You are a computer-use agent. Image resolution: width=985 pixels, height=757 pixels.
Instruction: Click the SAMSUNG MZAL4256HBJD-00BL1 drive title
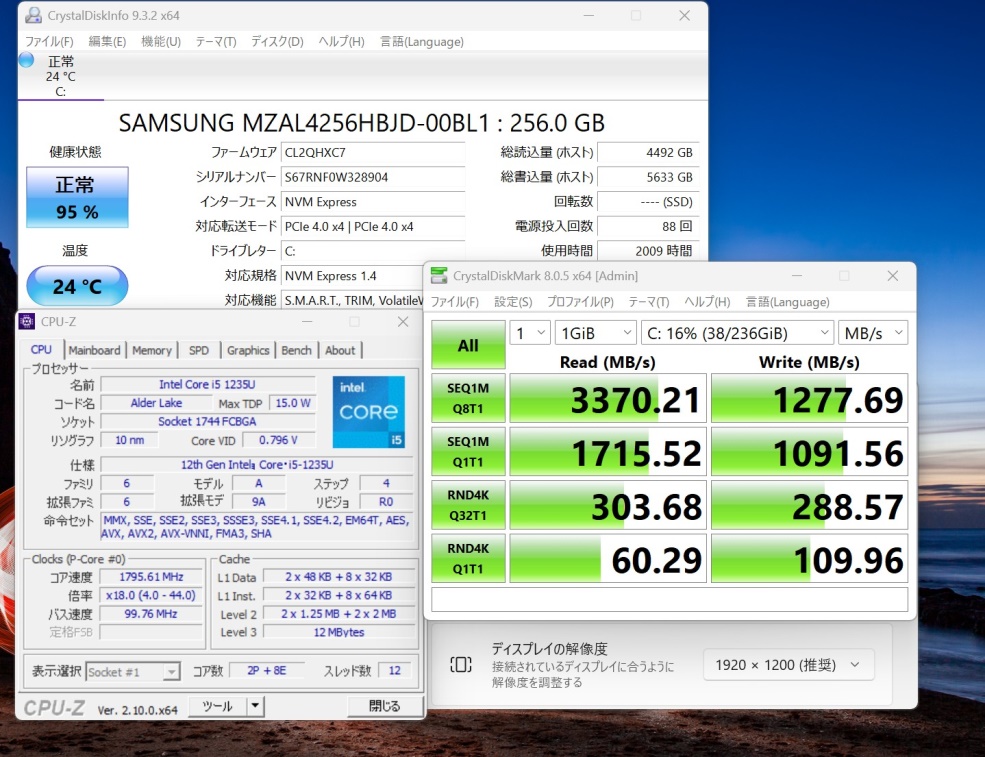(362, 123)
